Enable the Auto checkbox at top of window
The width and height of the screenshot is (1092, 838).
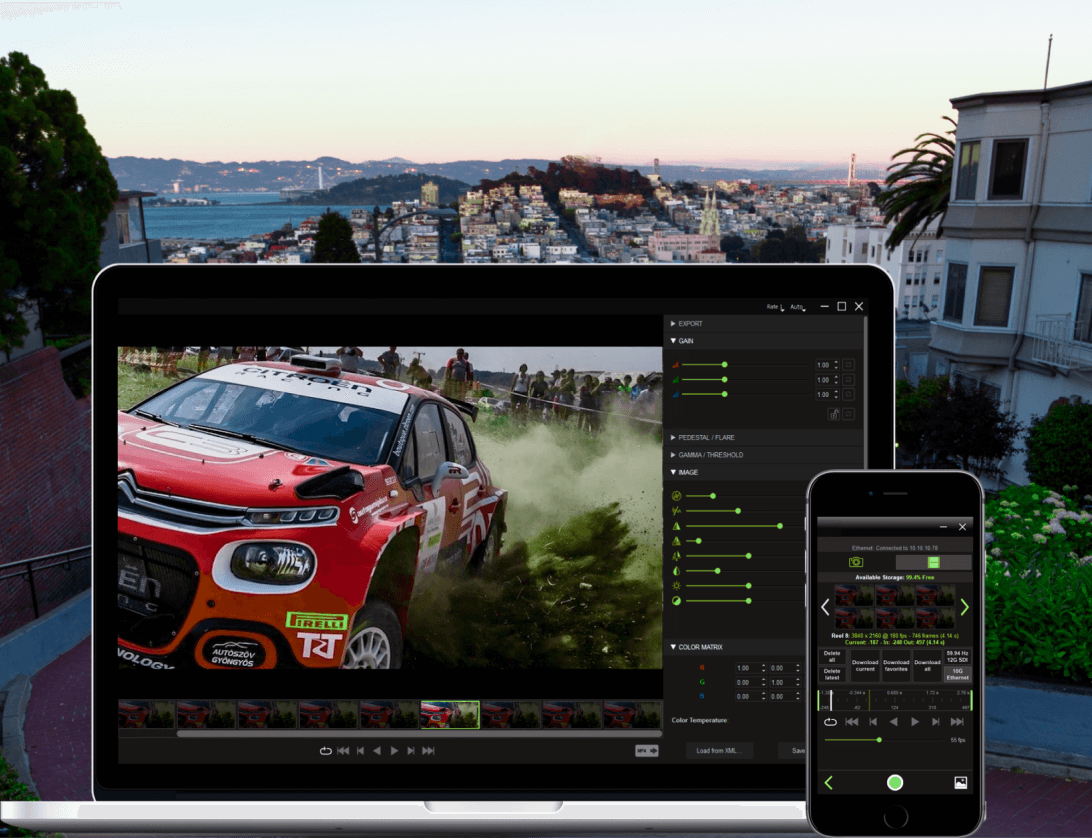(804, 308)
